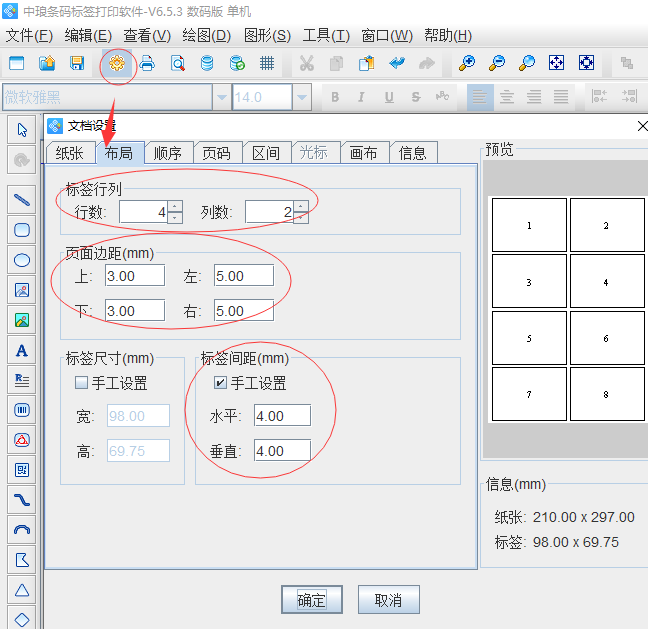Select the text tool (A icon)

pyautogui.click(x=21, y=350)
